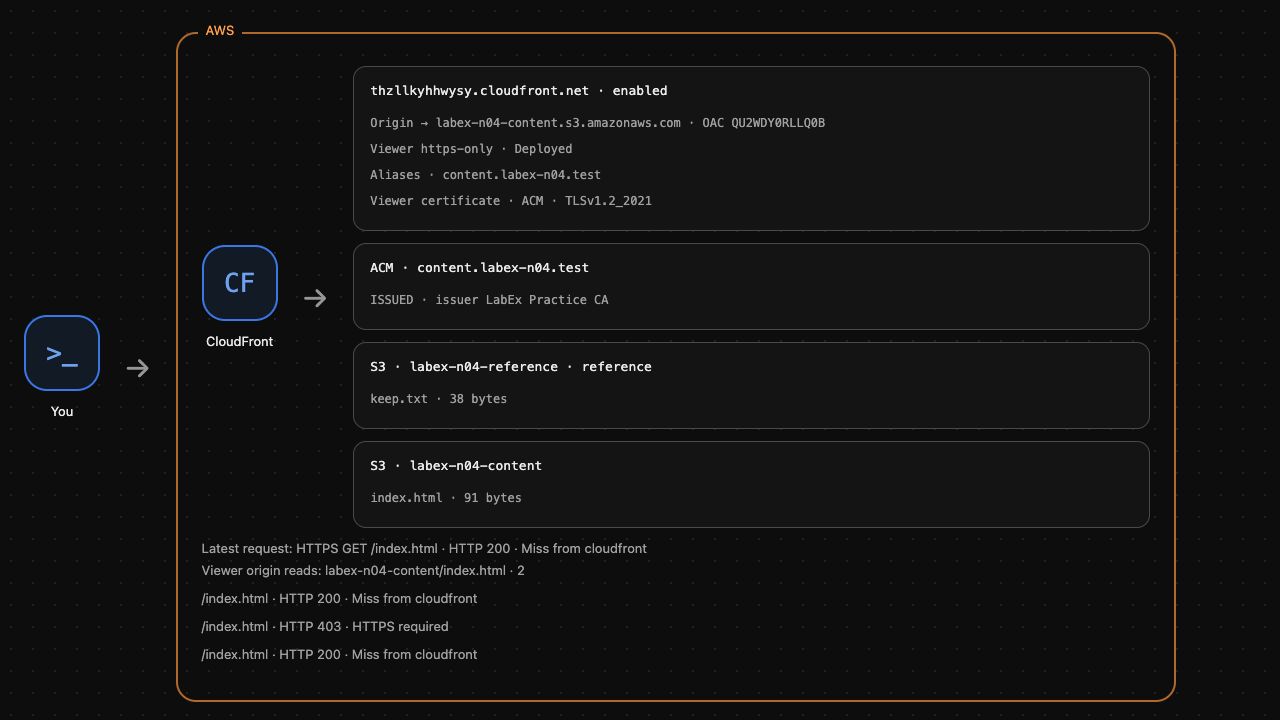The height and width of the screenshot is (720, 1280).
Task: Select the "Viewer origin reads" line
Action: 363,571
